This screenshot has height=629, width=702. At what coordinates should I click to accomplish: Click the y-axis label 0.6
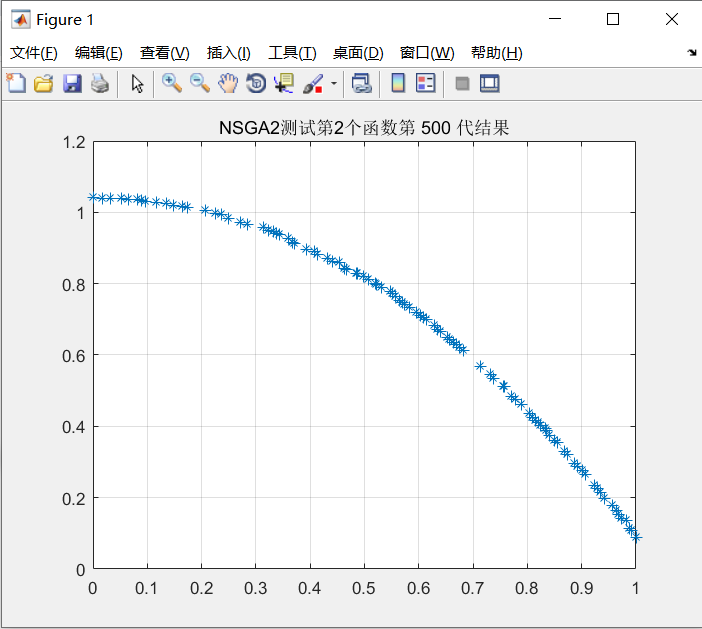click(74, 356)
